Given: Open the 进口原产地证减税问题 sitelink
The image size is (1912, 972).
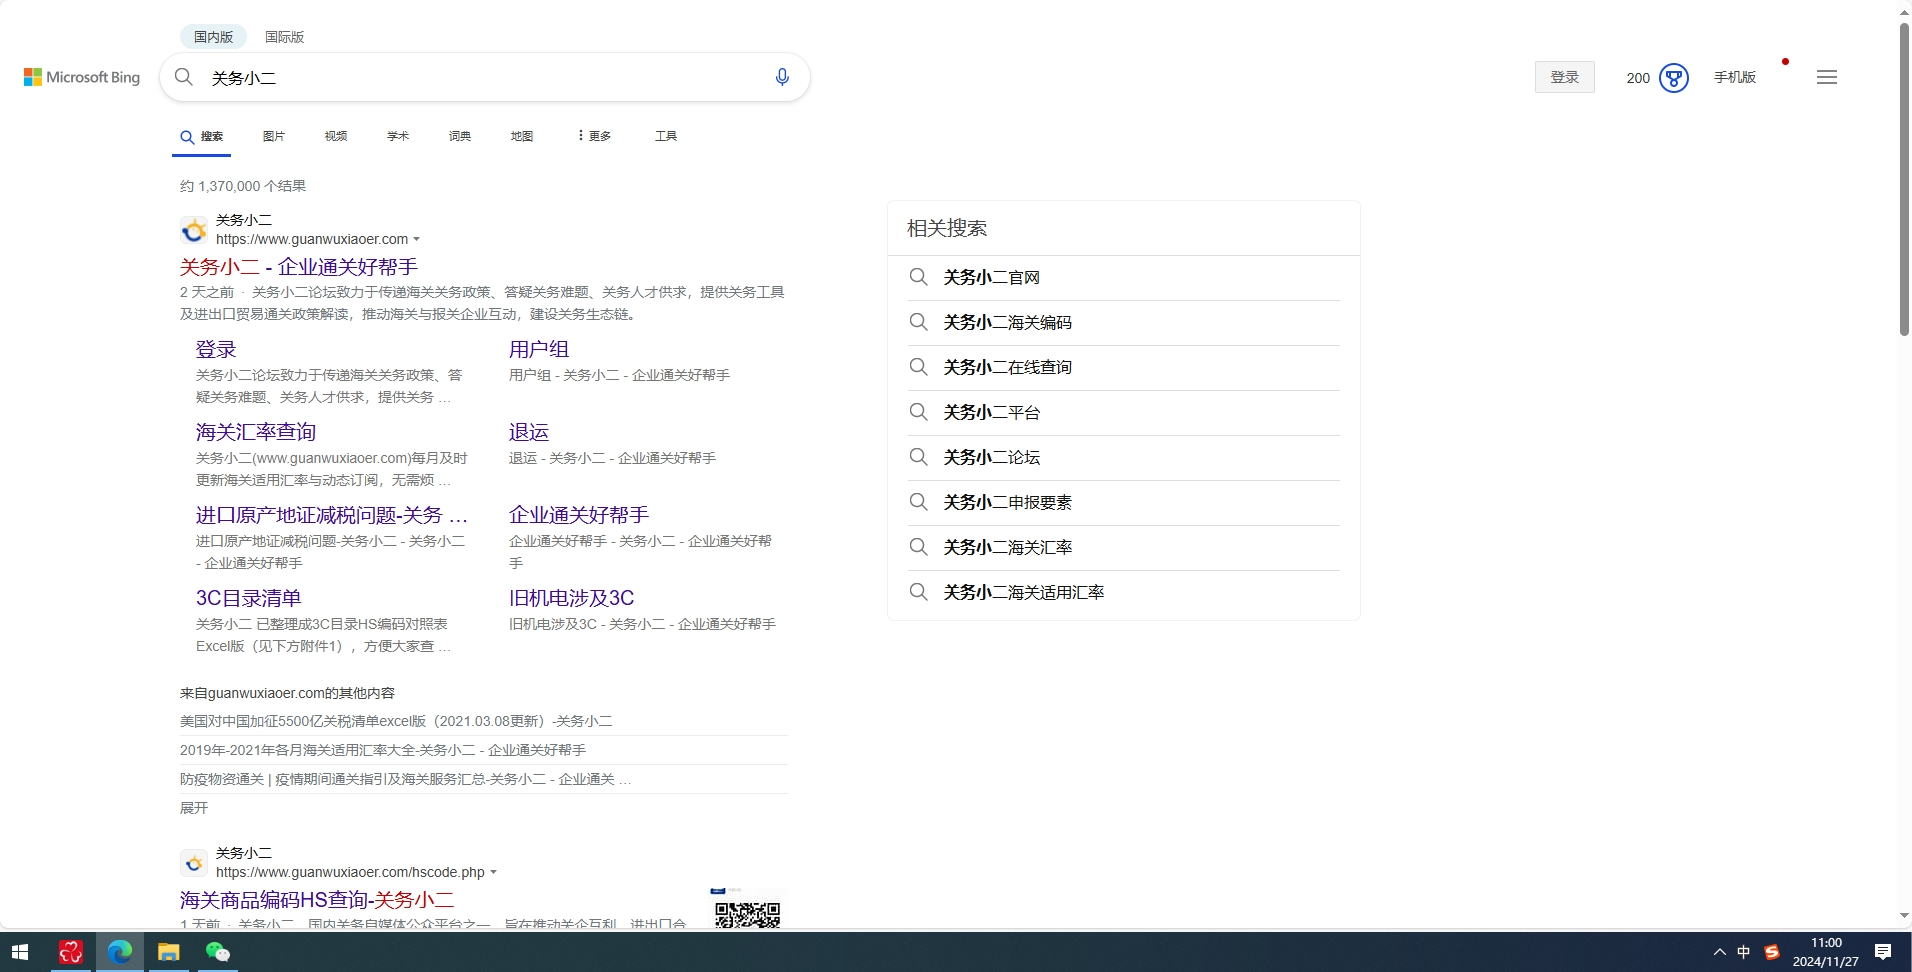Looking at the screenshot, I should (x=332, y=515).
